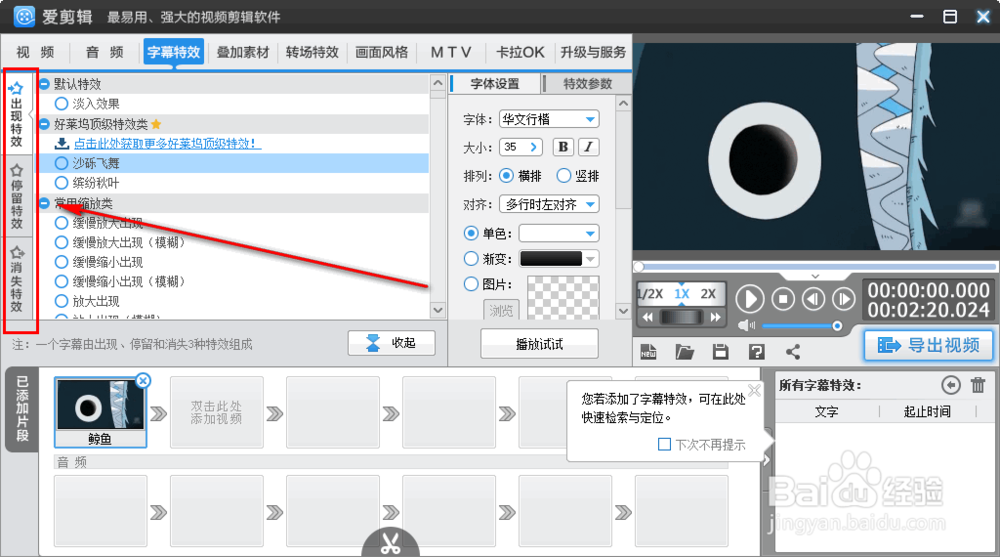Open help with the question mark icon

coord(756,352)
